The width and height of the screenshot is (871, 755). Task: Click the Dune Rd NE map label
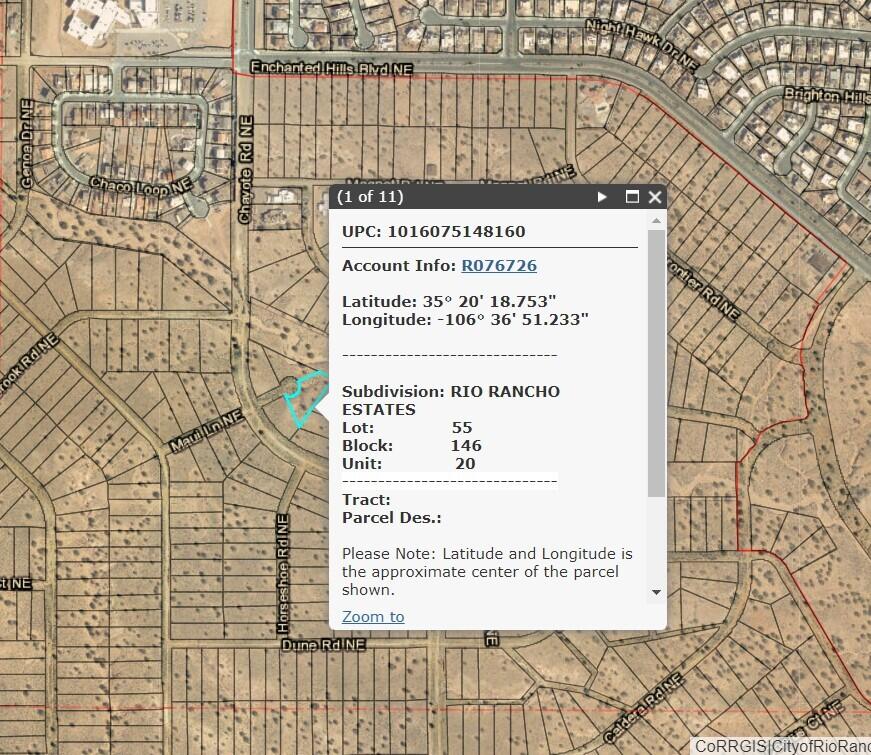coord(323,645)
